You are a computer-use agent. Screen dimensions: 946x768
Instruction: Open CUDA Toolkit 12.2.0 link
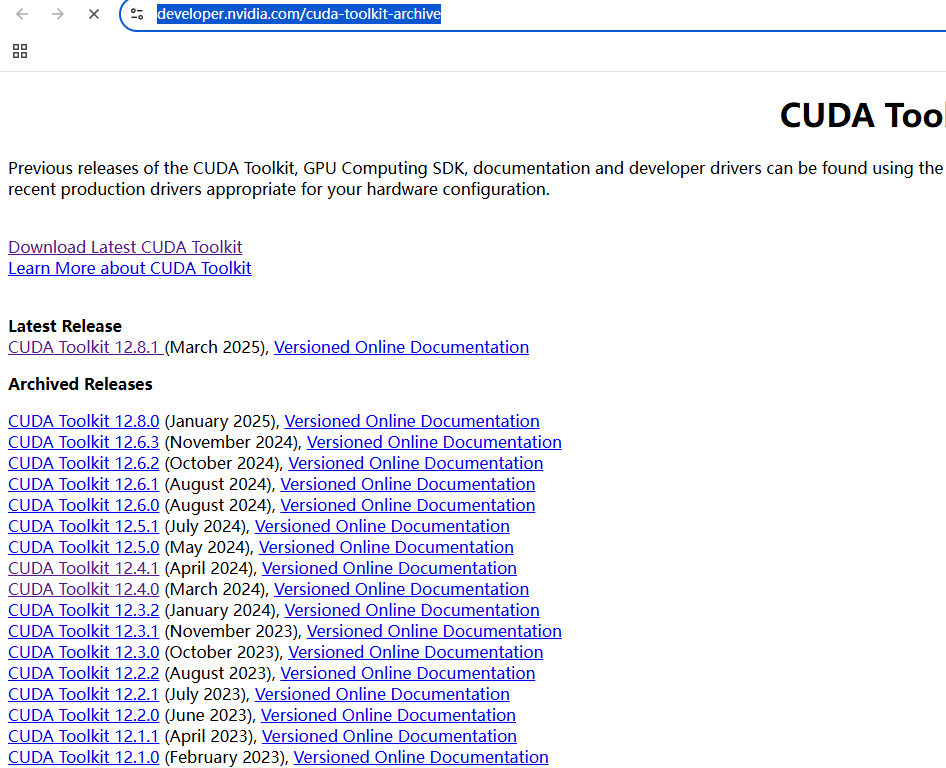[84, 716]
